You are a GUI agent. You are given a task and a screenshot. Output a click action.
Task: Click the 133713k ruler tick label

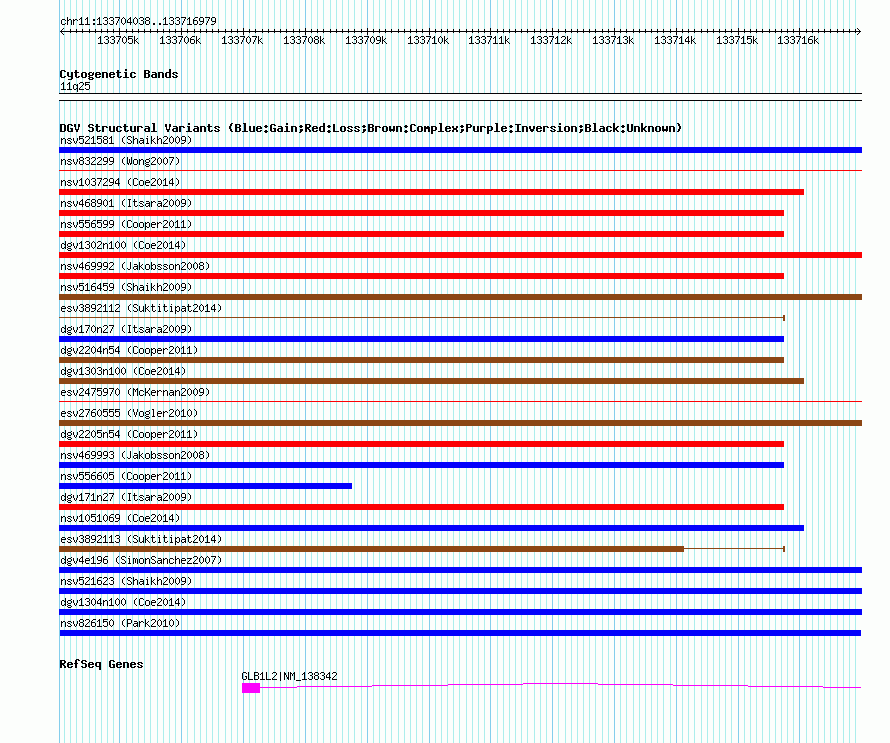(613, 40)
